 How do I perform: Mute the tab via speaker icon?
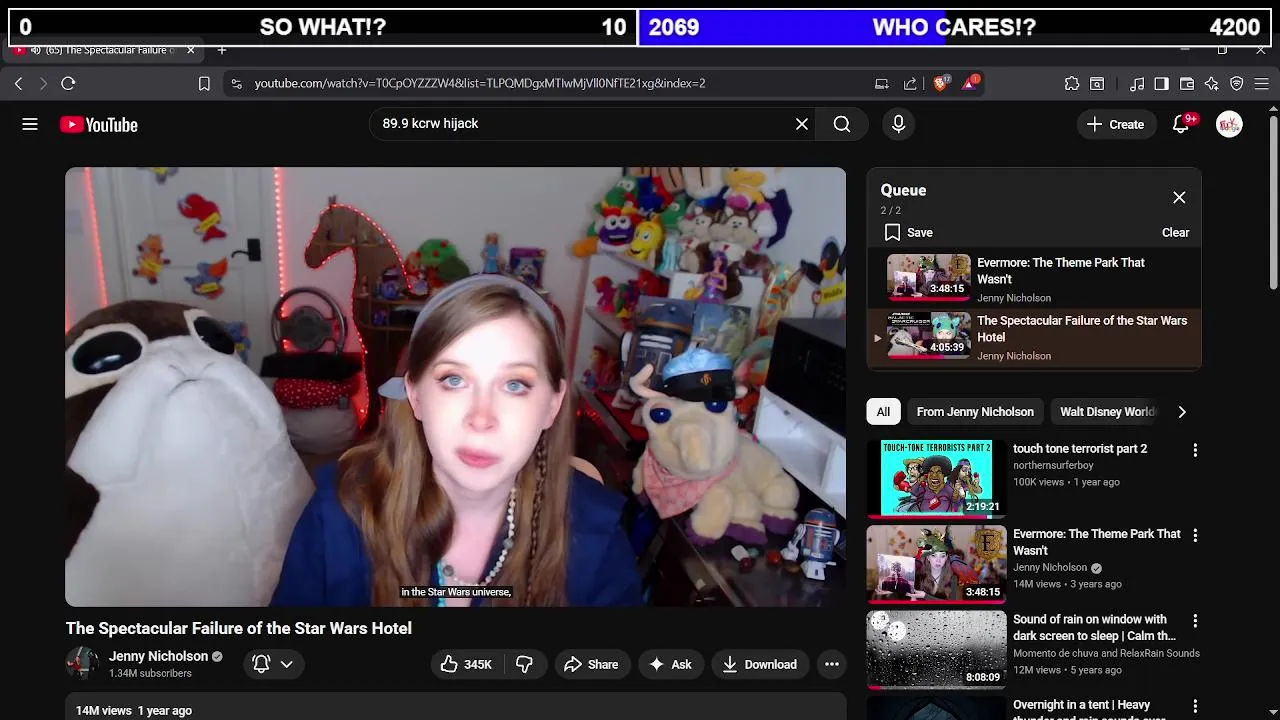[36, 50]
